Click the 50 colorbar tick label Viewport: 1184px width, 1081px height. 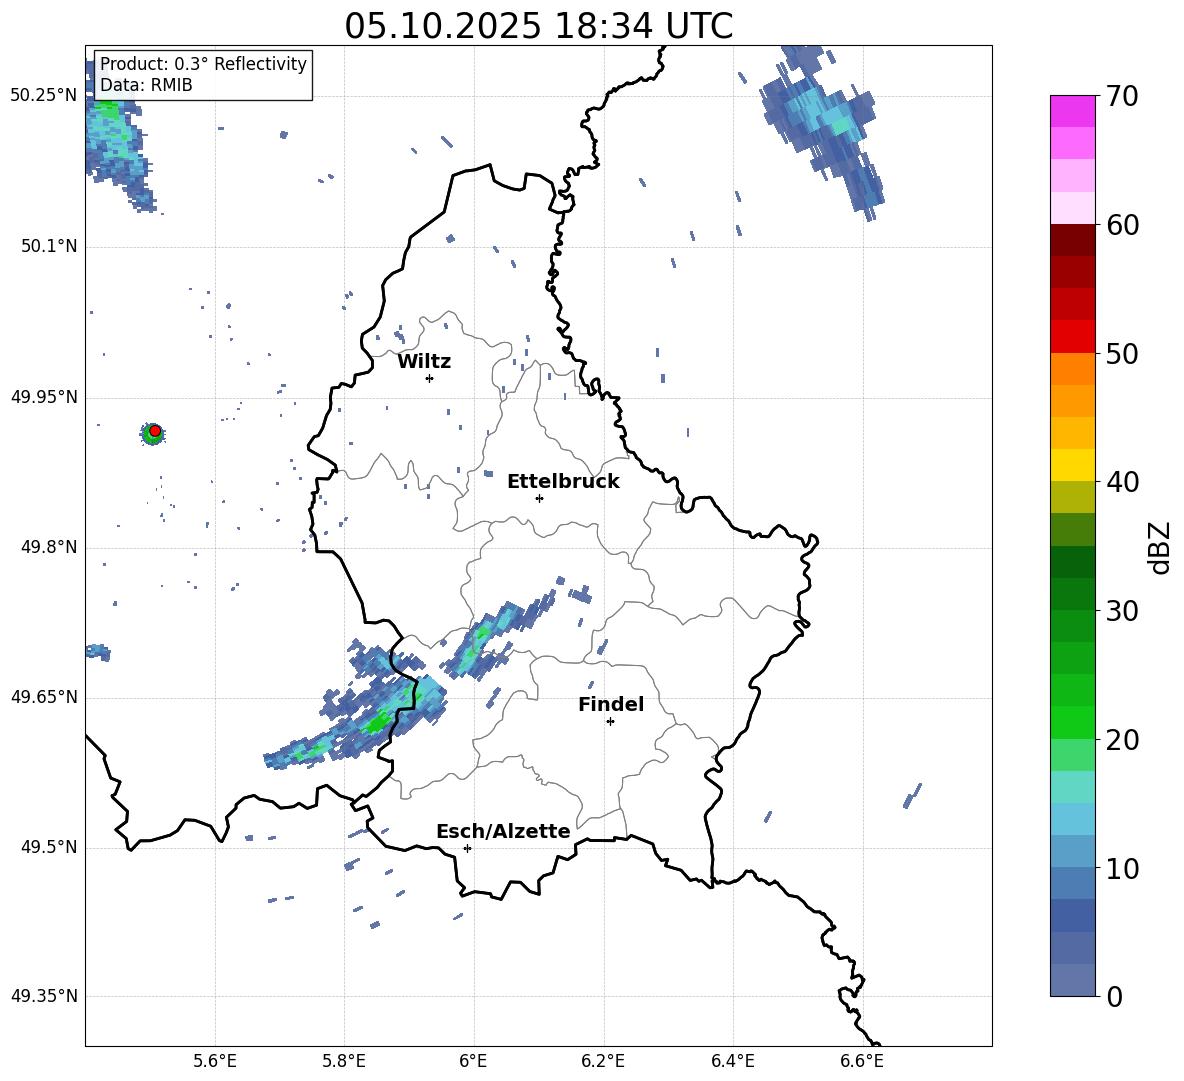point(1121,354)
